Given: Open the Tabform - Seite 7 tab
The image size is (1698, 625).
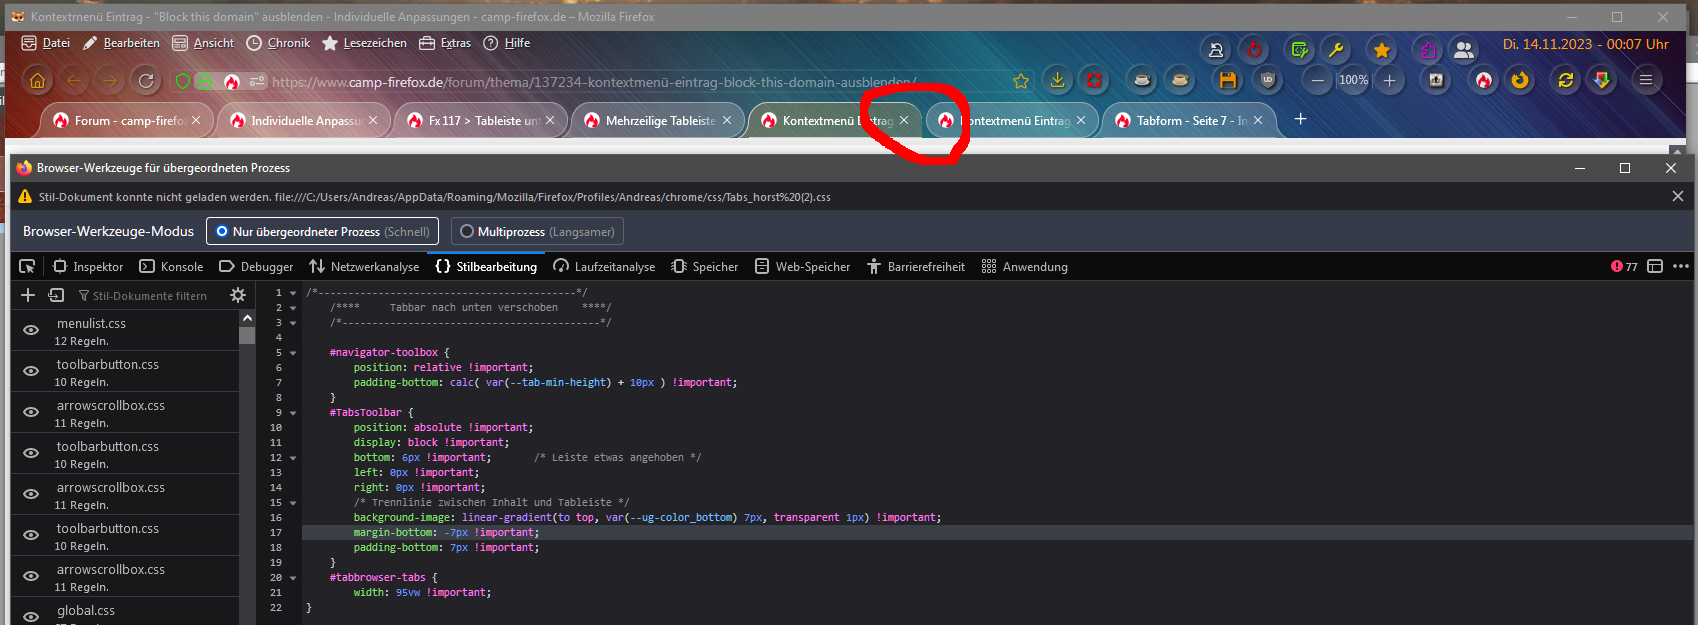Looking at the screenshot, I should [1187, 120].
